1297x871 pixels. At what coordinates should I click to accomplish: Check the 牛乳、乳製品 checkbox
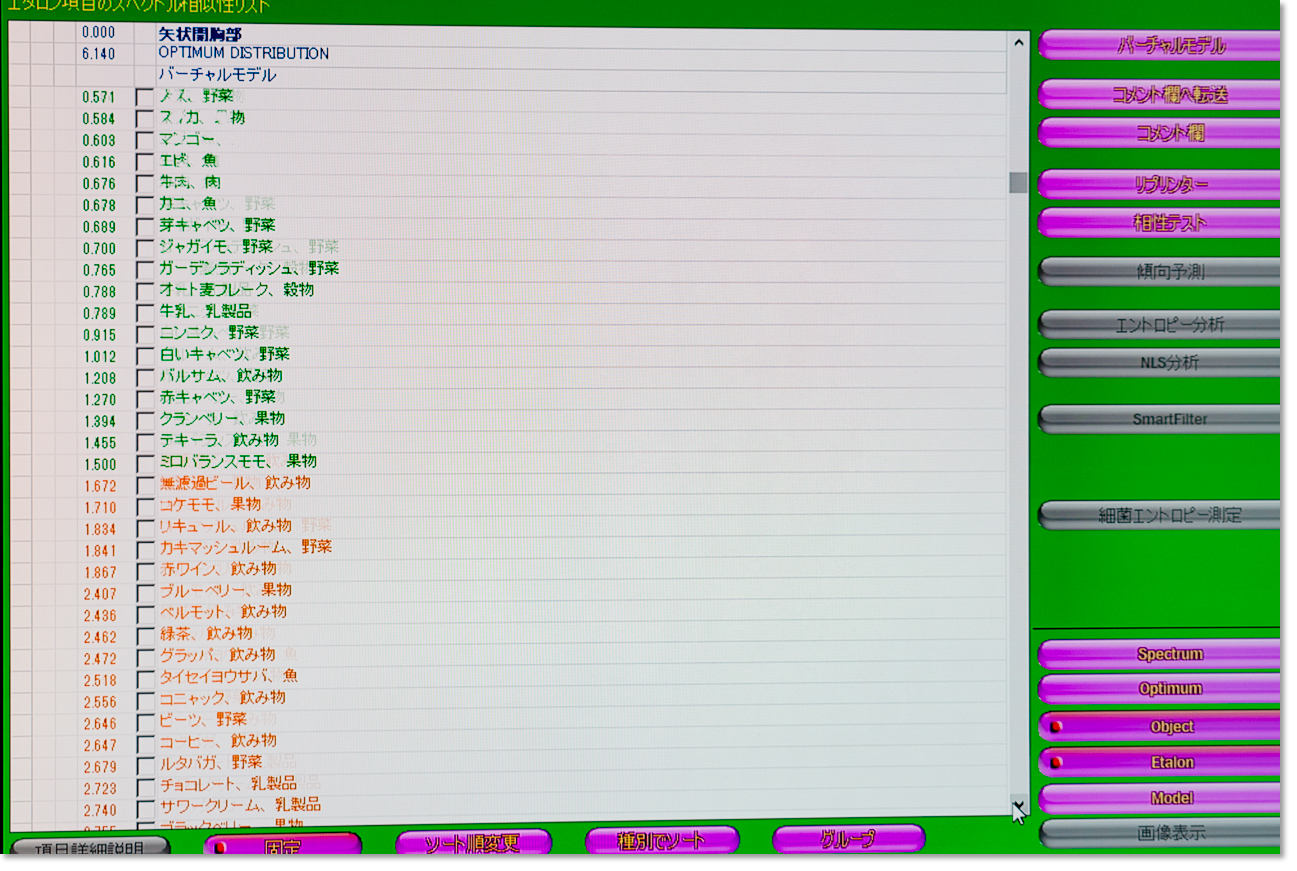[x=145, y=313]
